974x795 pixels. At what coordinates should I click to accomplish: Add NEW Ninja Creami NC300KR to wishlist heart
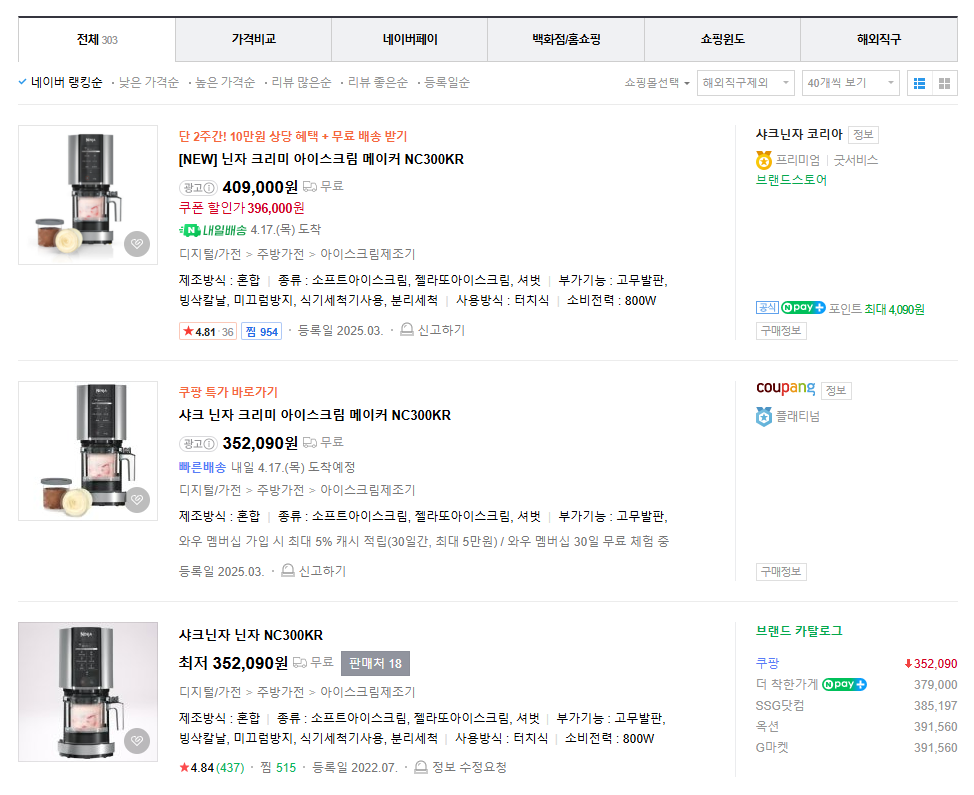pos(137,243)
